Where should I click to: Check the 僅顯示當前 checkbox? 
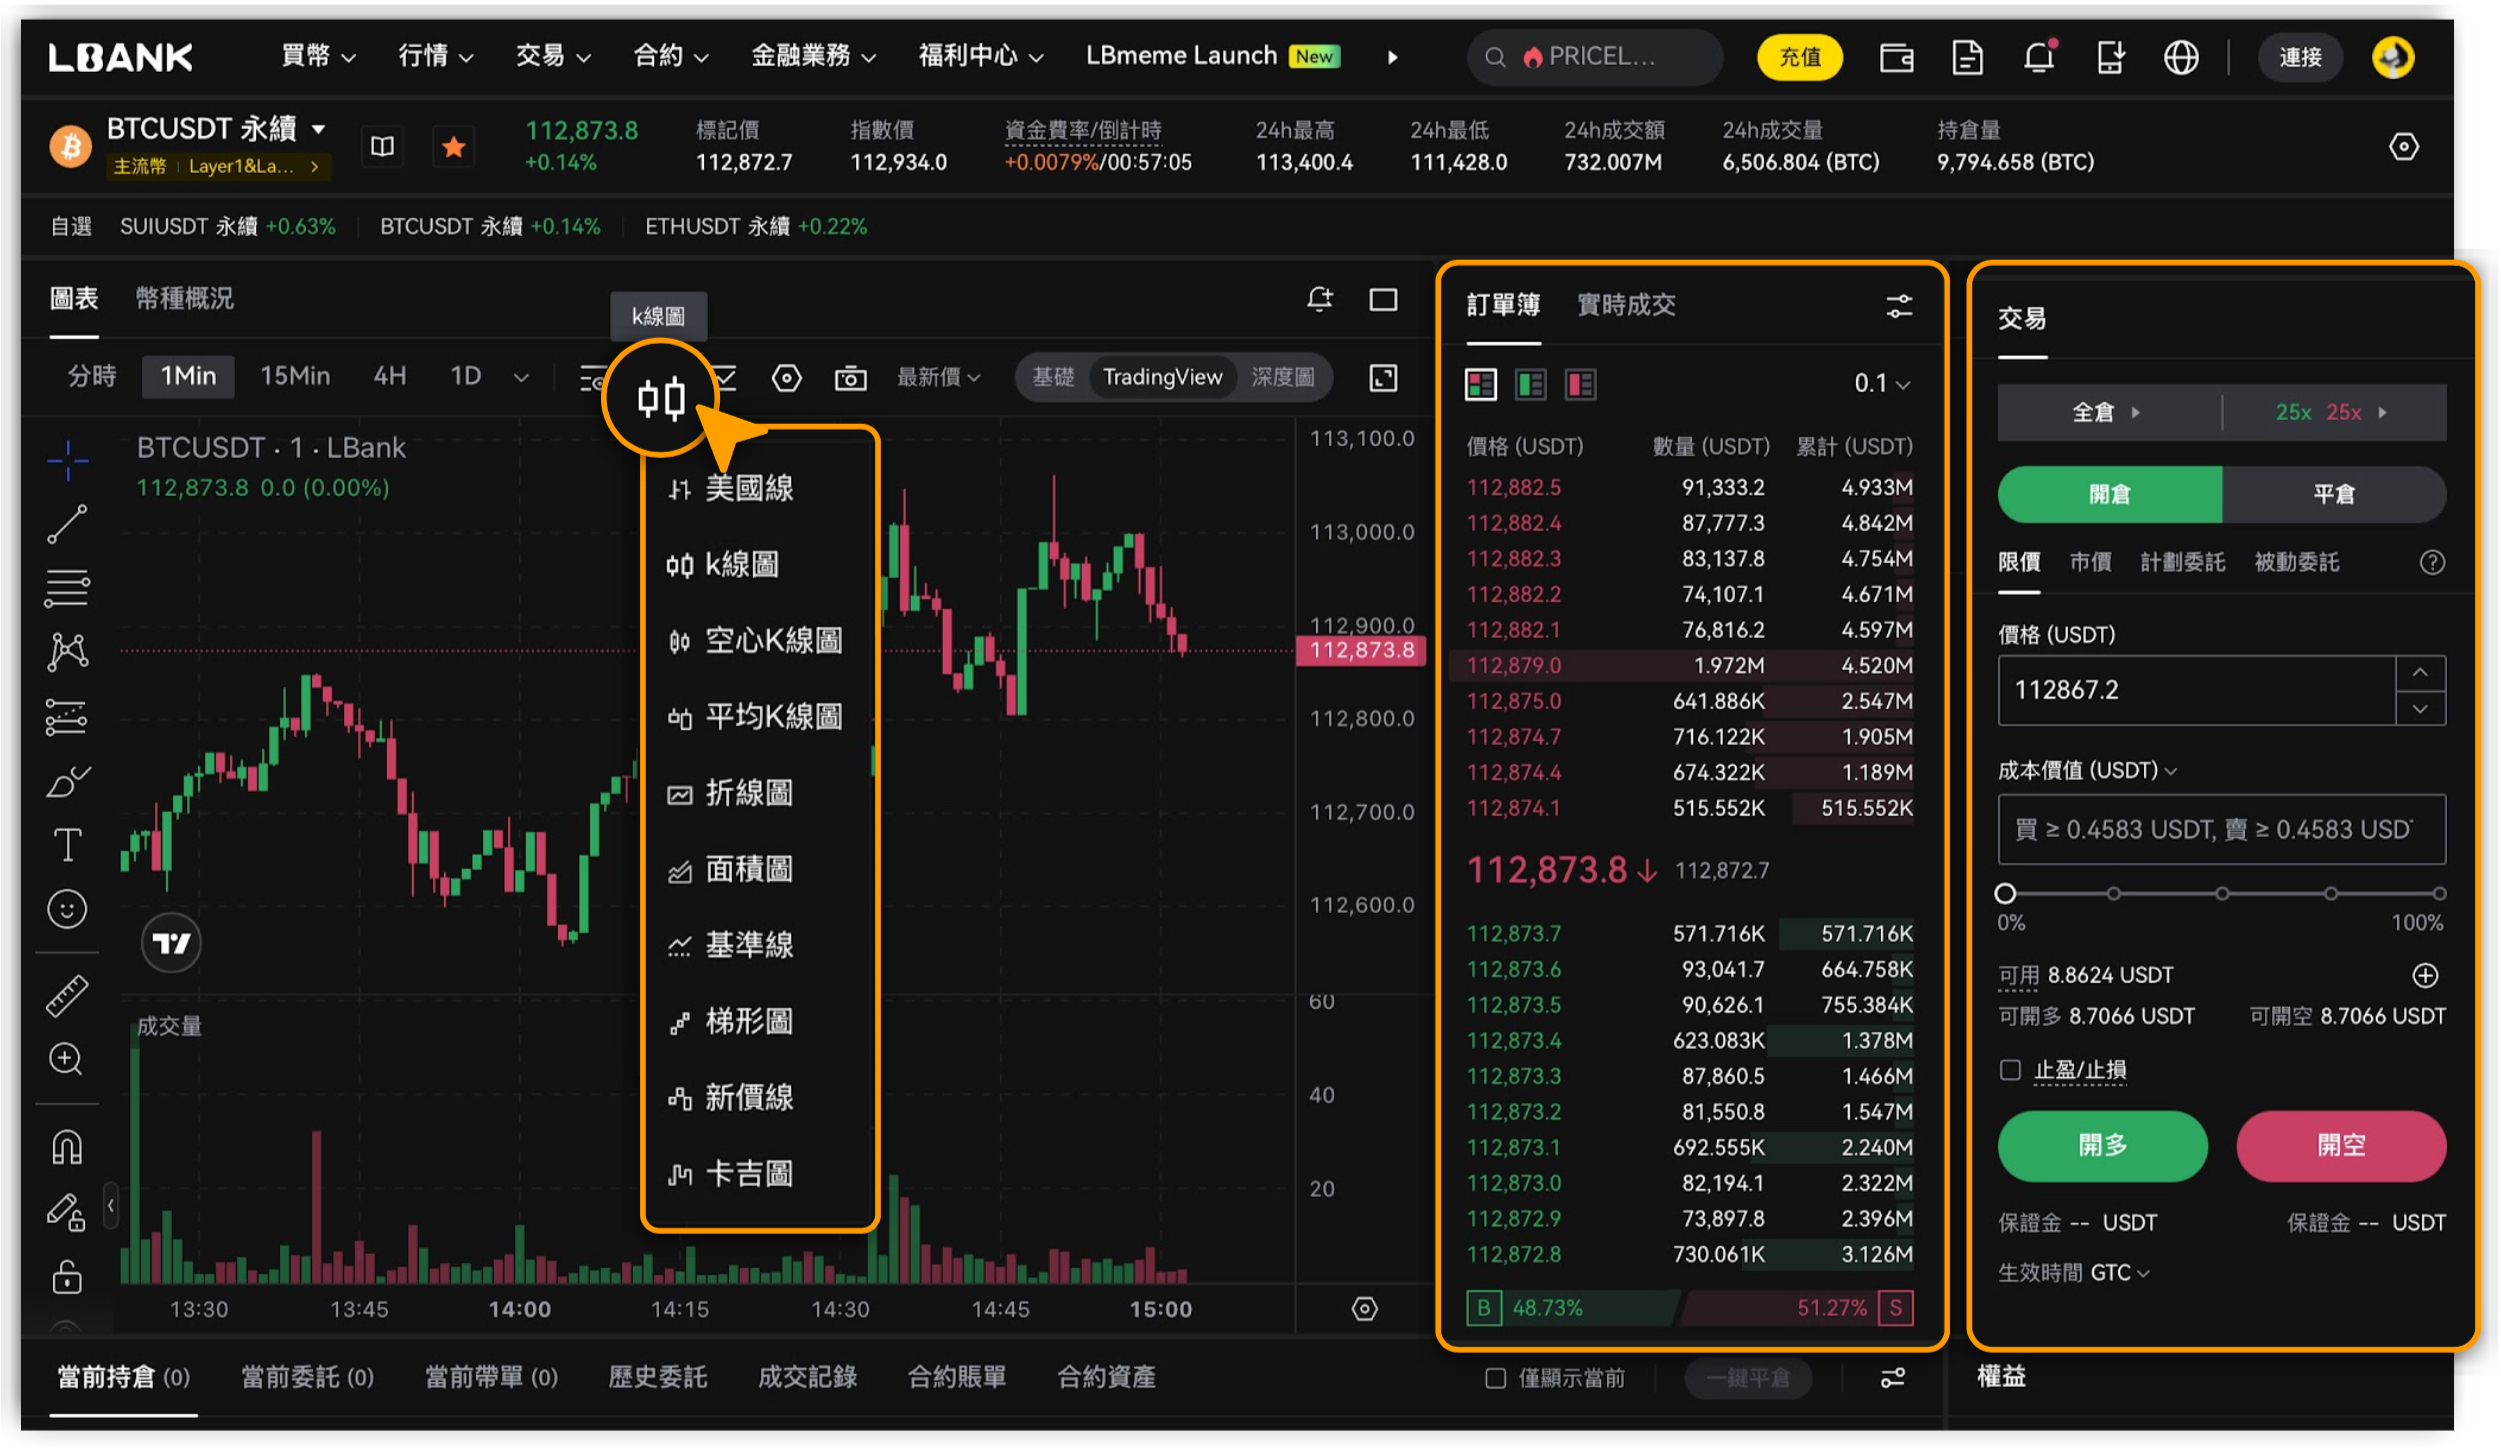pos(1496,1378)
